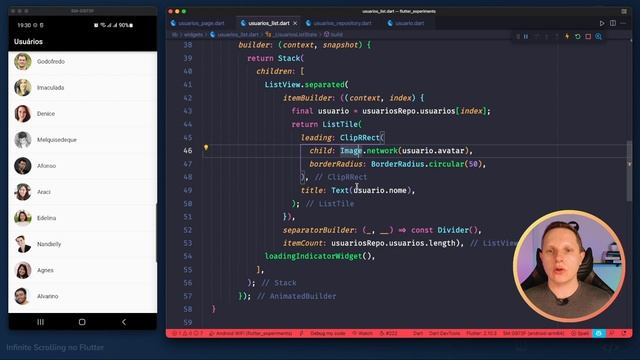Click the editor vertical scrollbar thumb
Image resolution: width=640 pixels, height=360 pixels.
(x=629, y=171)
